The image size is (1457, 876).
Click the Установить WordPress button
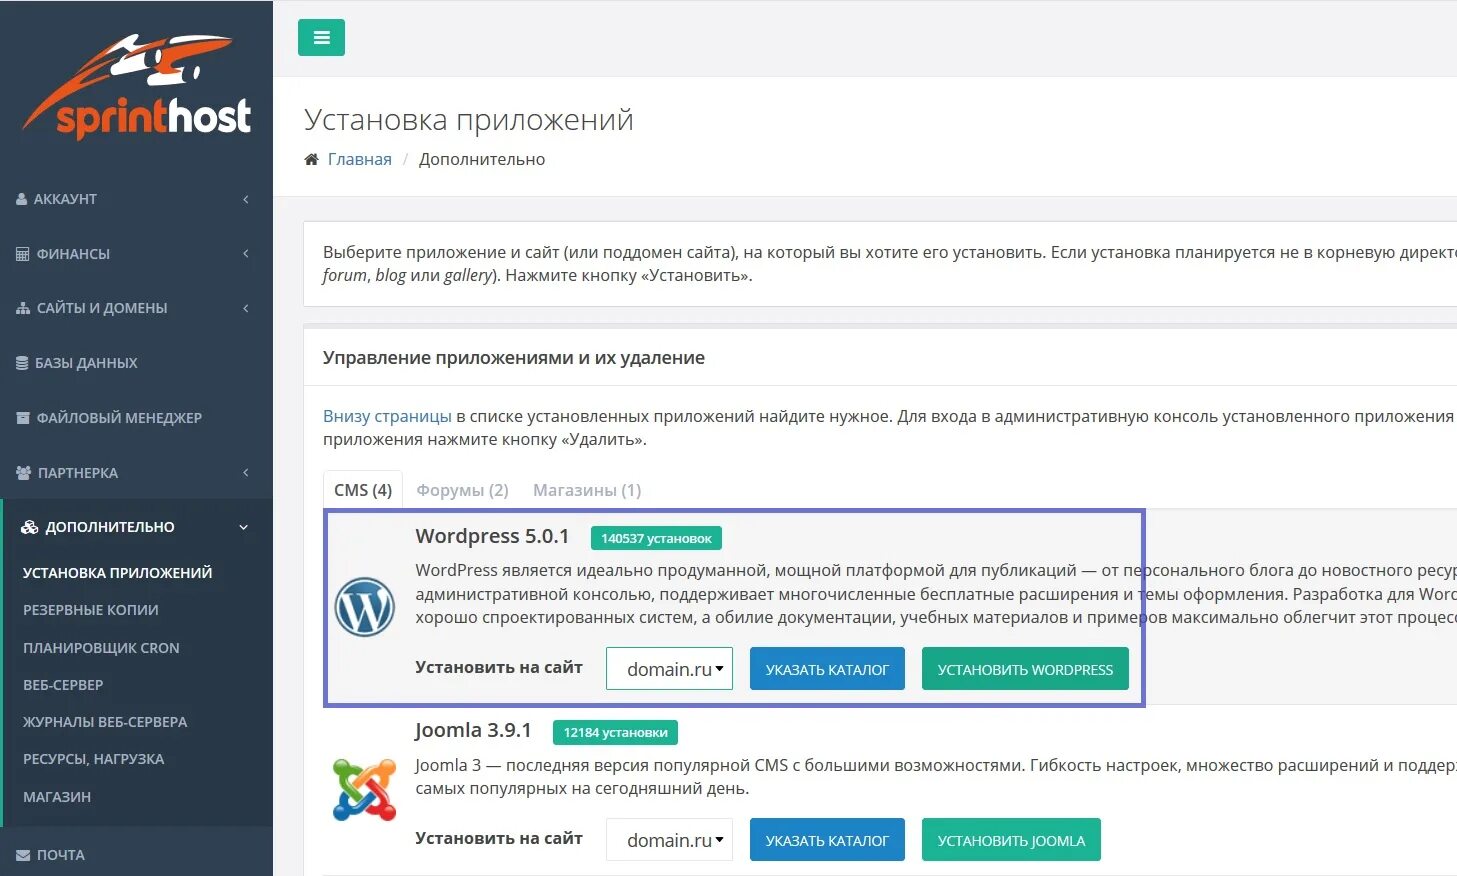pos(1025,669)
